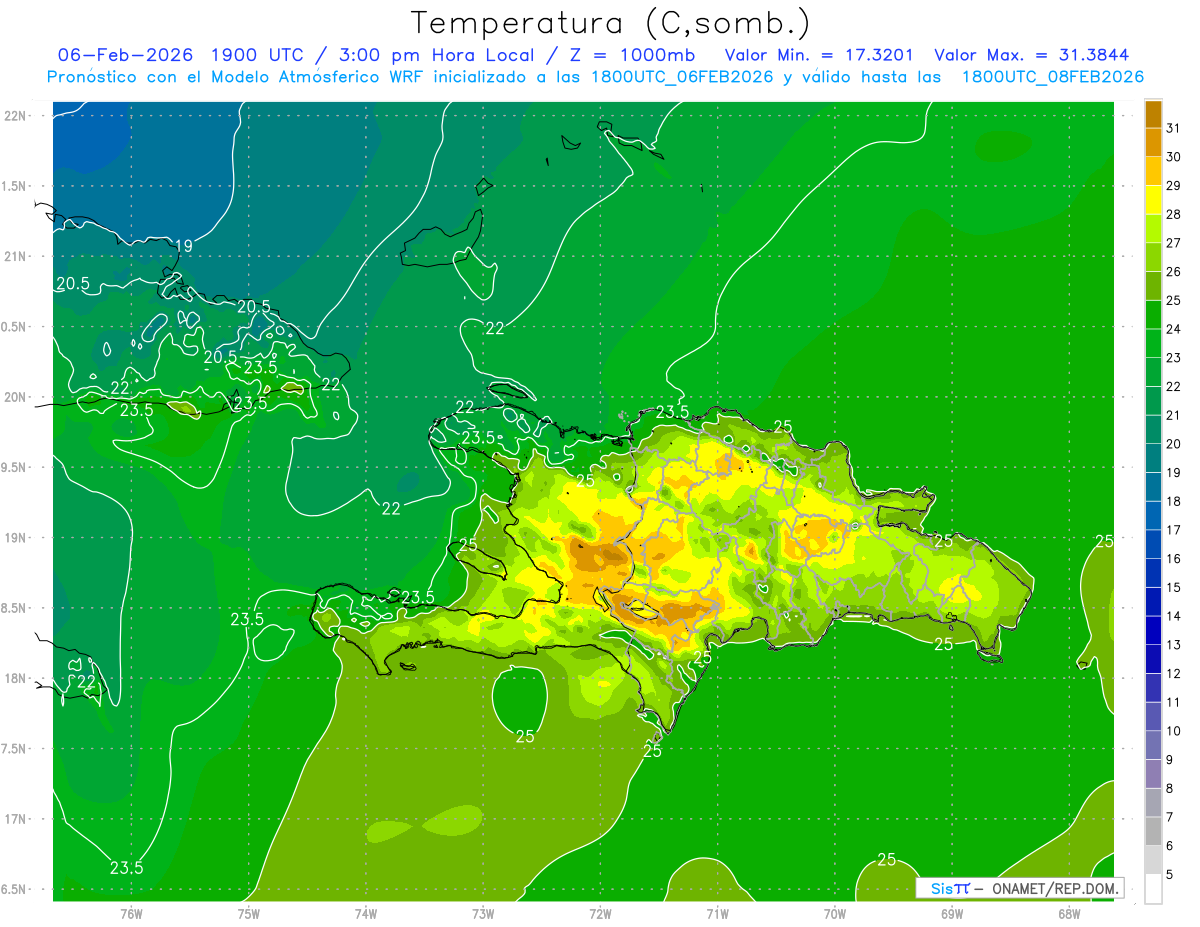Viewport: 1200px width, 927px height.
Task: Click the "27" label on the color scale
Action: pos(1174,243)
